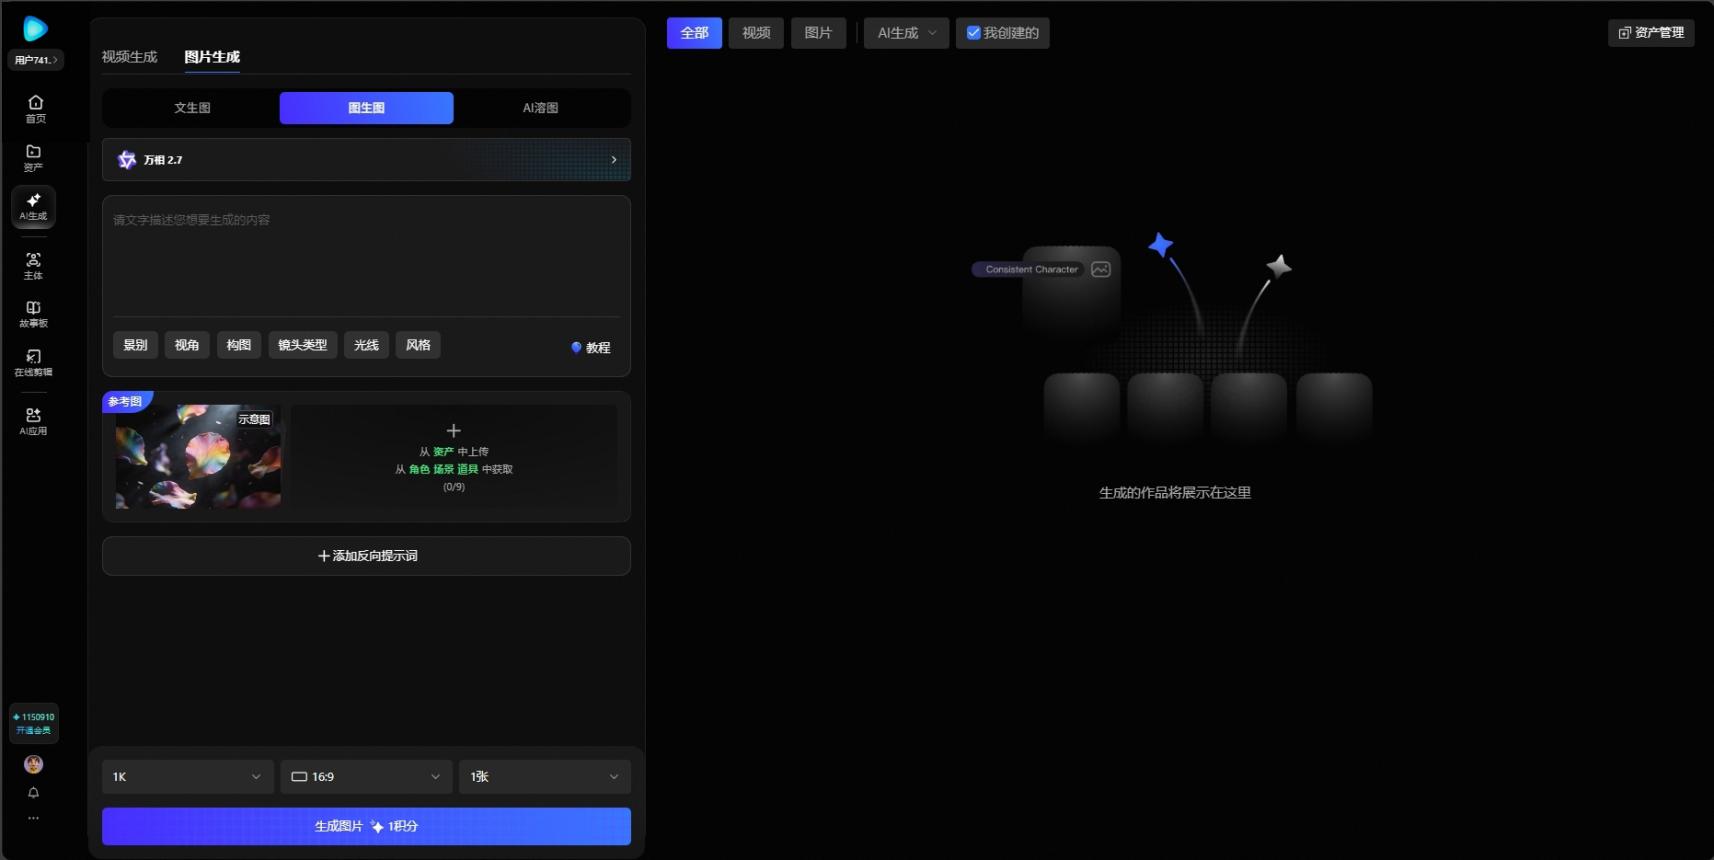
Task: Click the green 角色 link
Action: click(419, 469)
